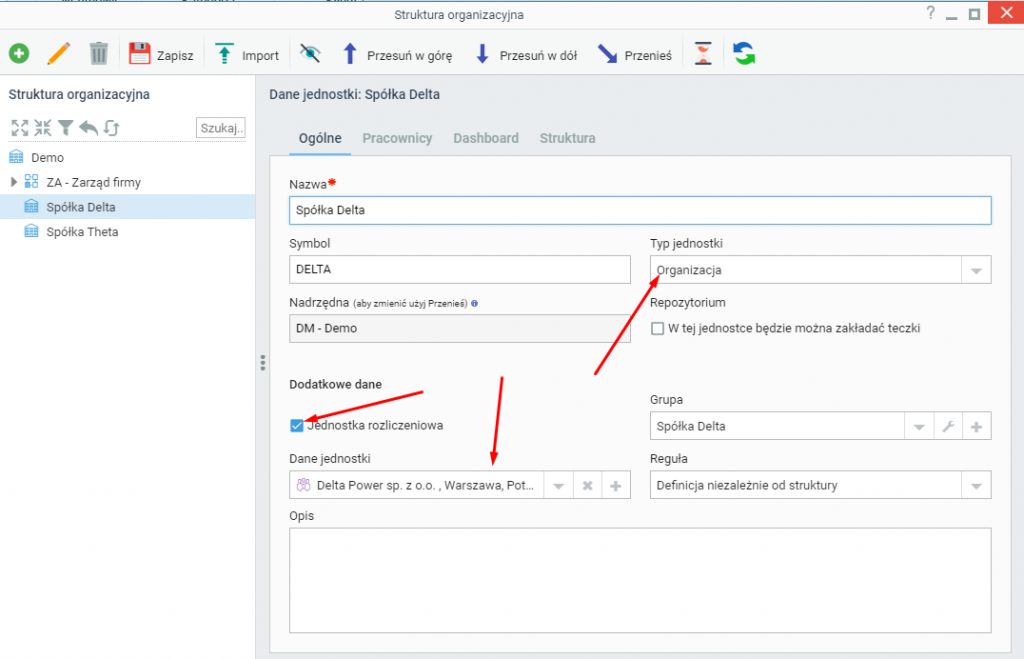Uncheck the Jednostka rozliczeniowa checkbox
Screen dimensions: 1024x659
tap(296, 426)
